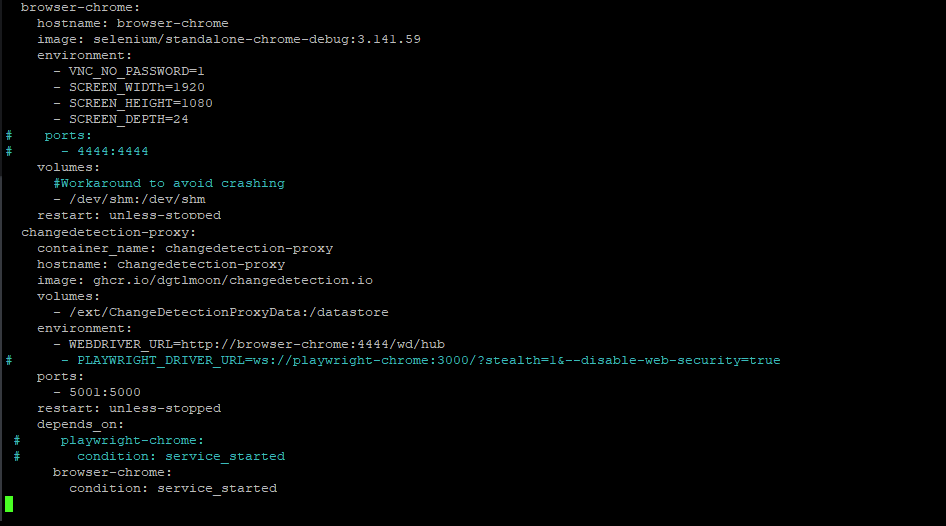Select the SCREEN_WIDTh=1920 line
The width and height of the screenshot is (946, 526).
pos(129,87)
